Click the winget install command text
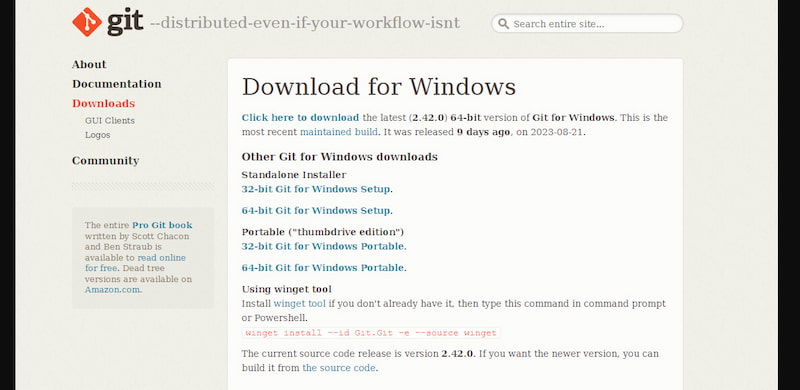The image size is (800, 390). [371, 333]
